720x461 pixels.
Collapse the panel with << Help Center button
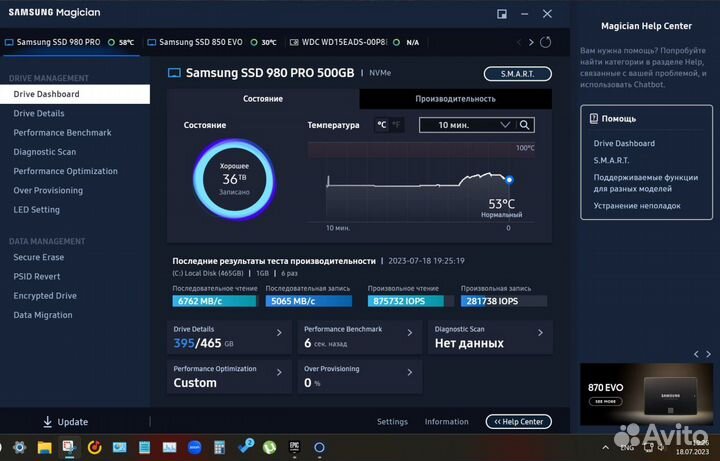(x=518, y=422)
